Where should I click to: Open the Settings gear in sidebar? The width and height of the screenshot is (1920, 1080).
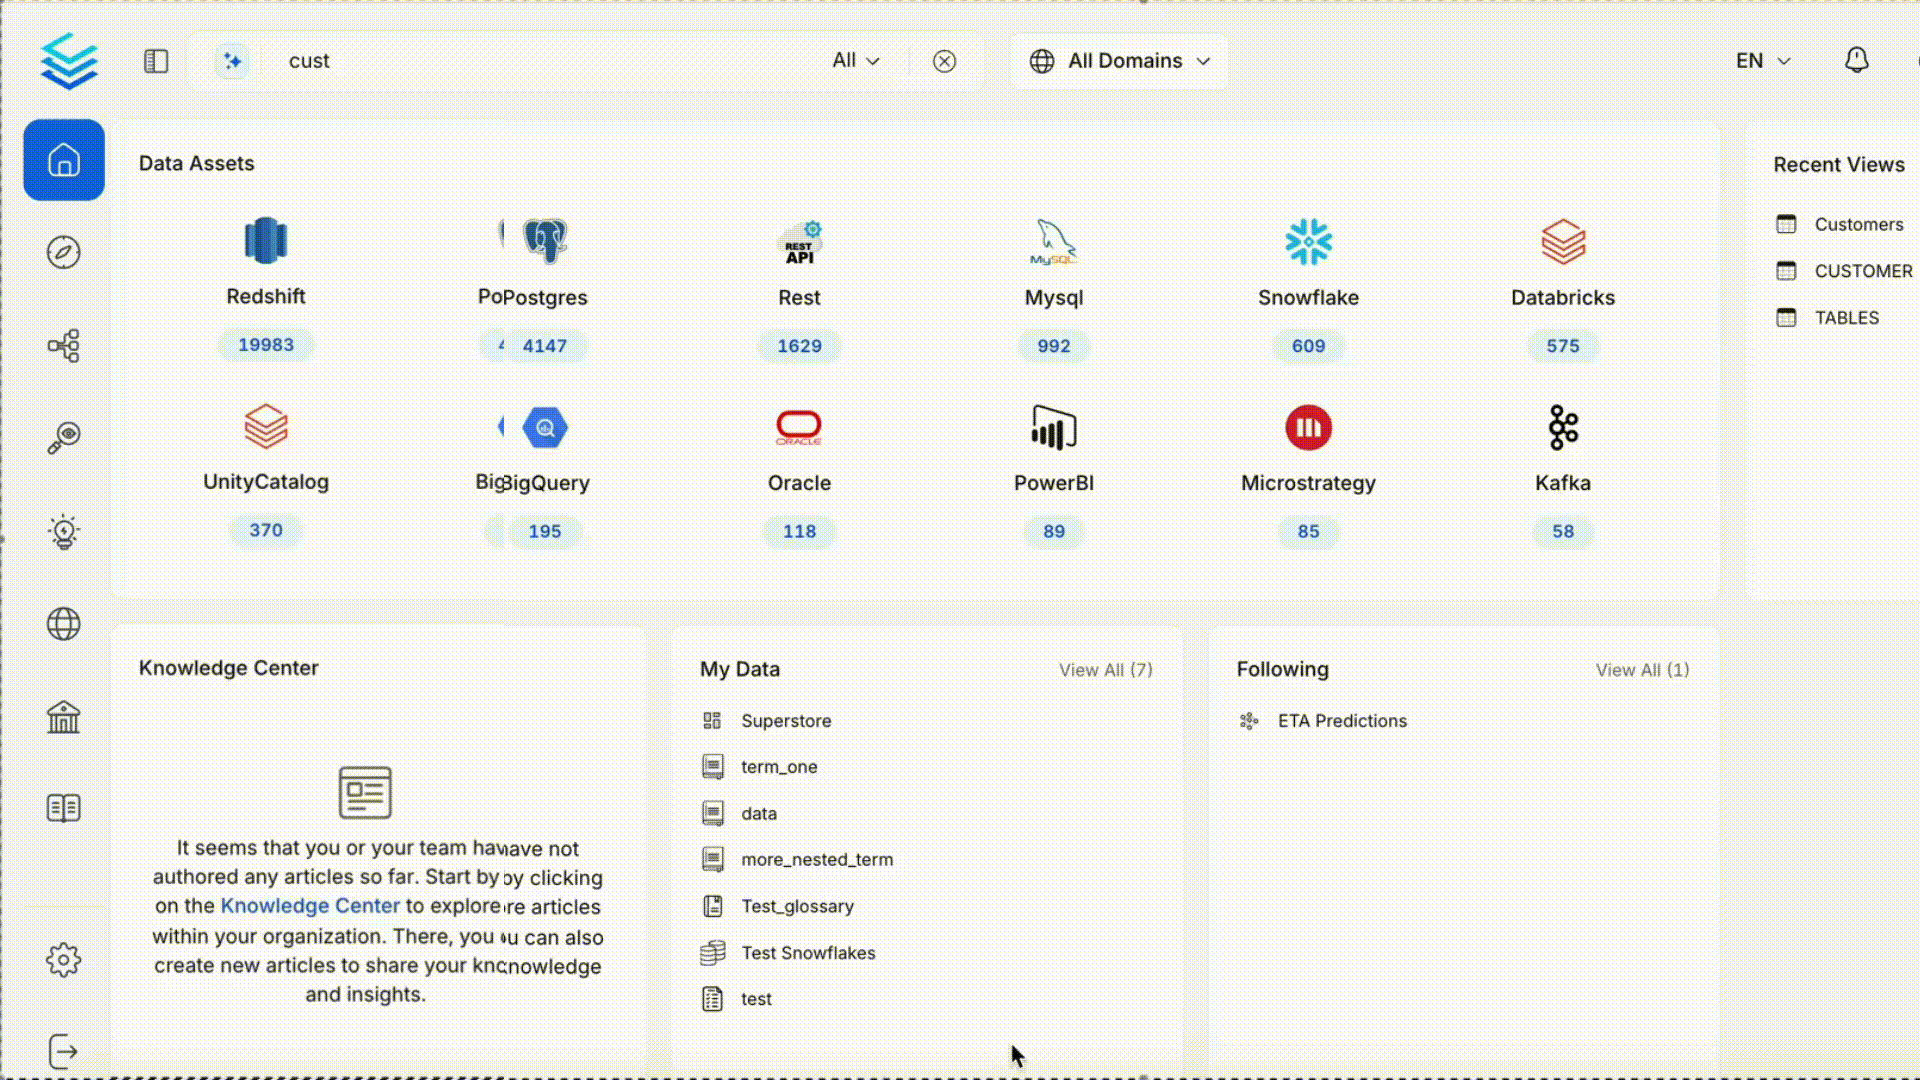tap(64, 960)
